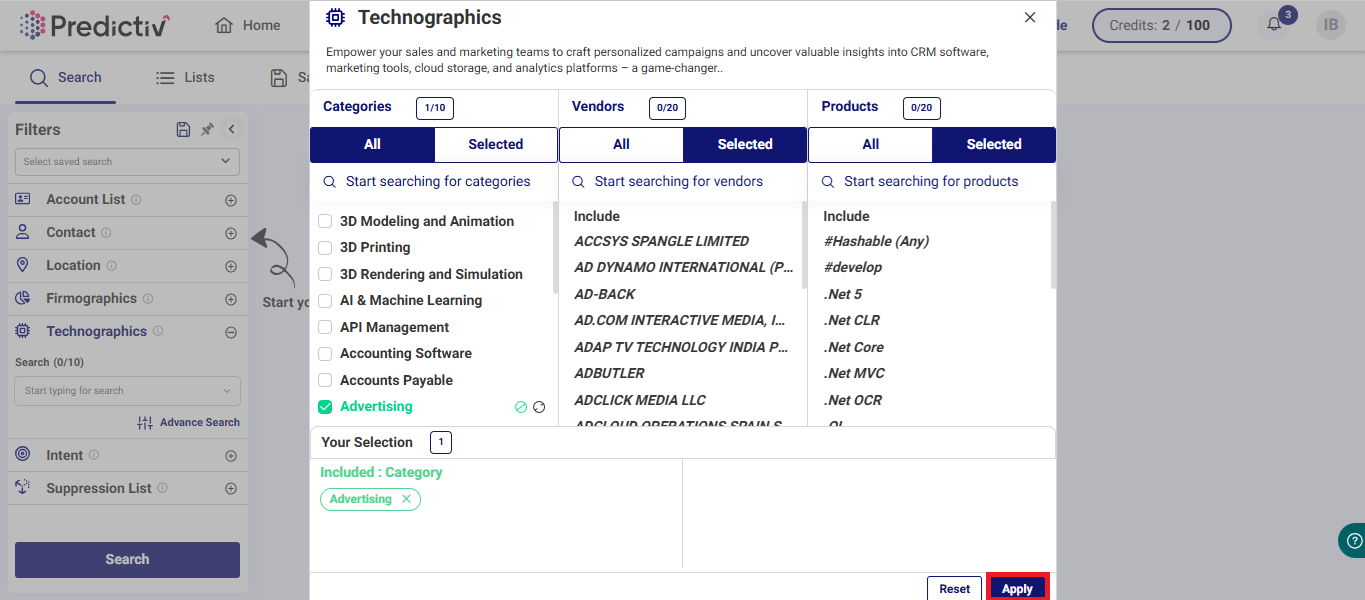
Task: Check the API Management checkbox
Action: pyautogui.click(x=325, y=327)
